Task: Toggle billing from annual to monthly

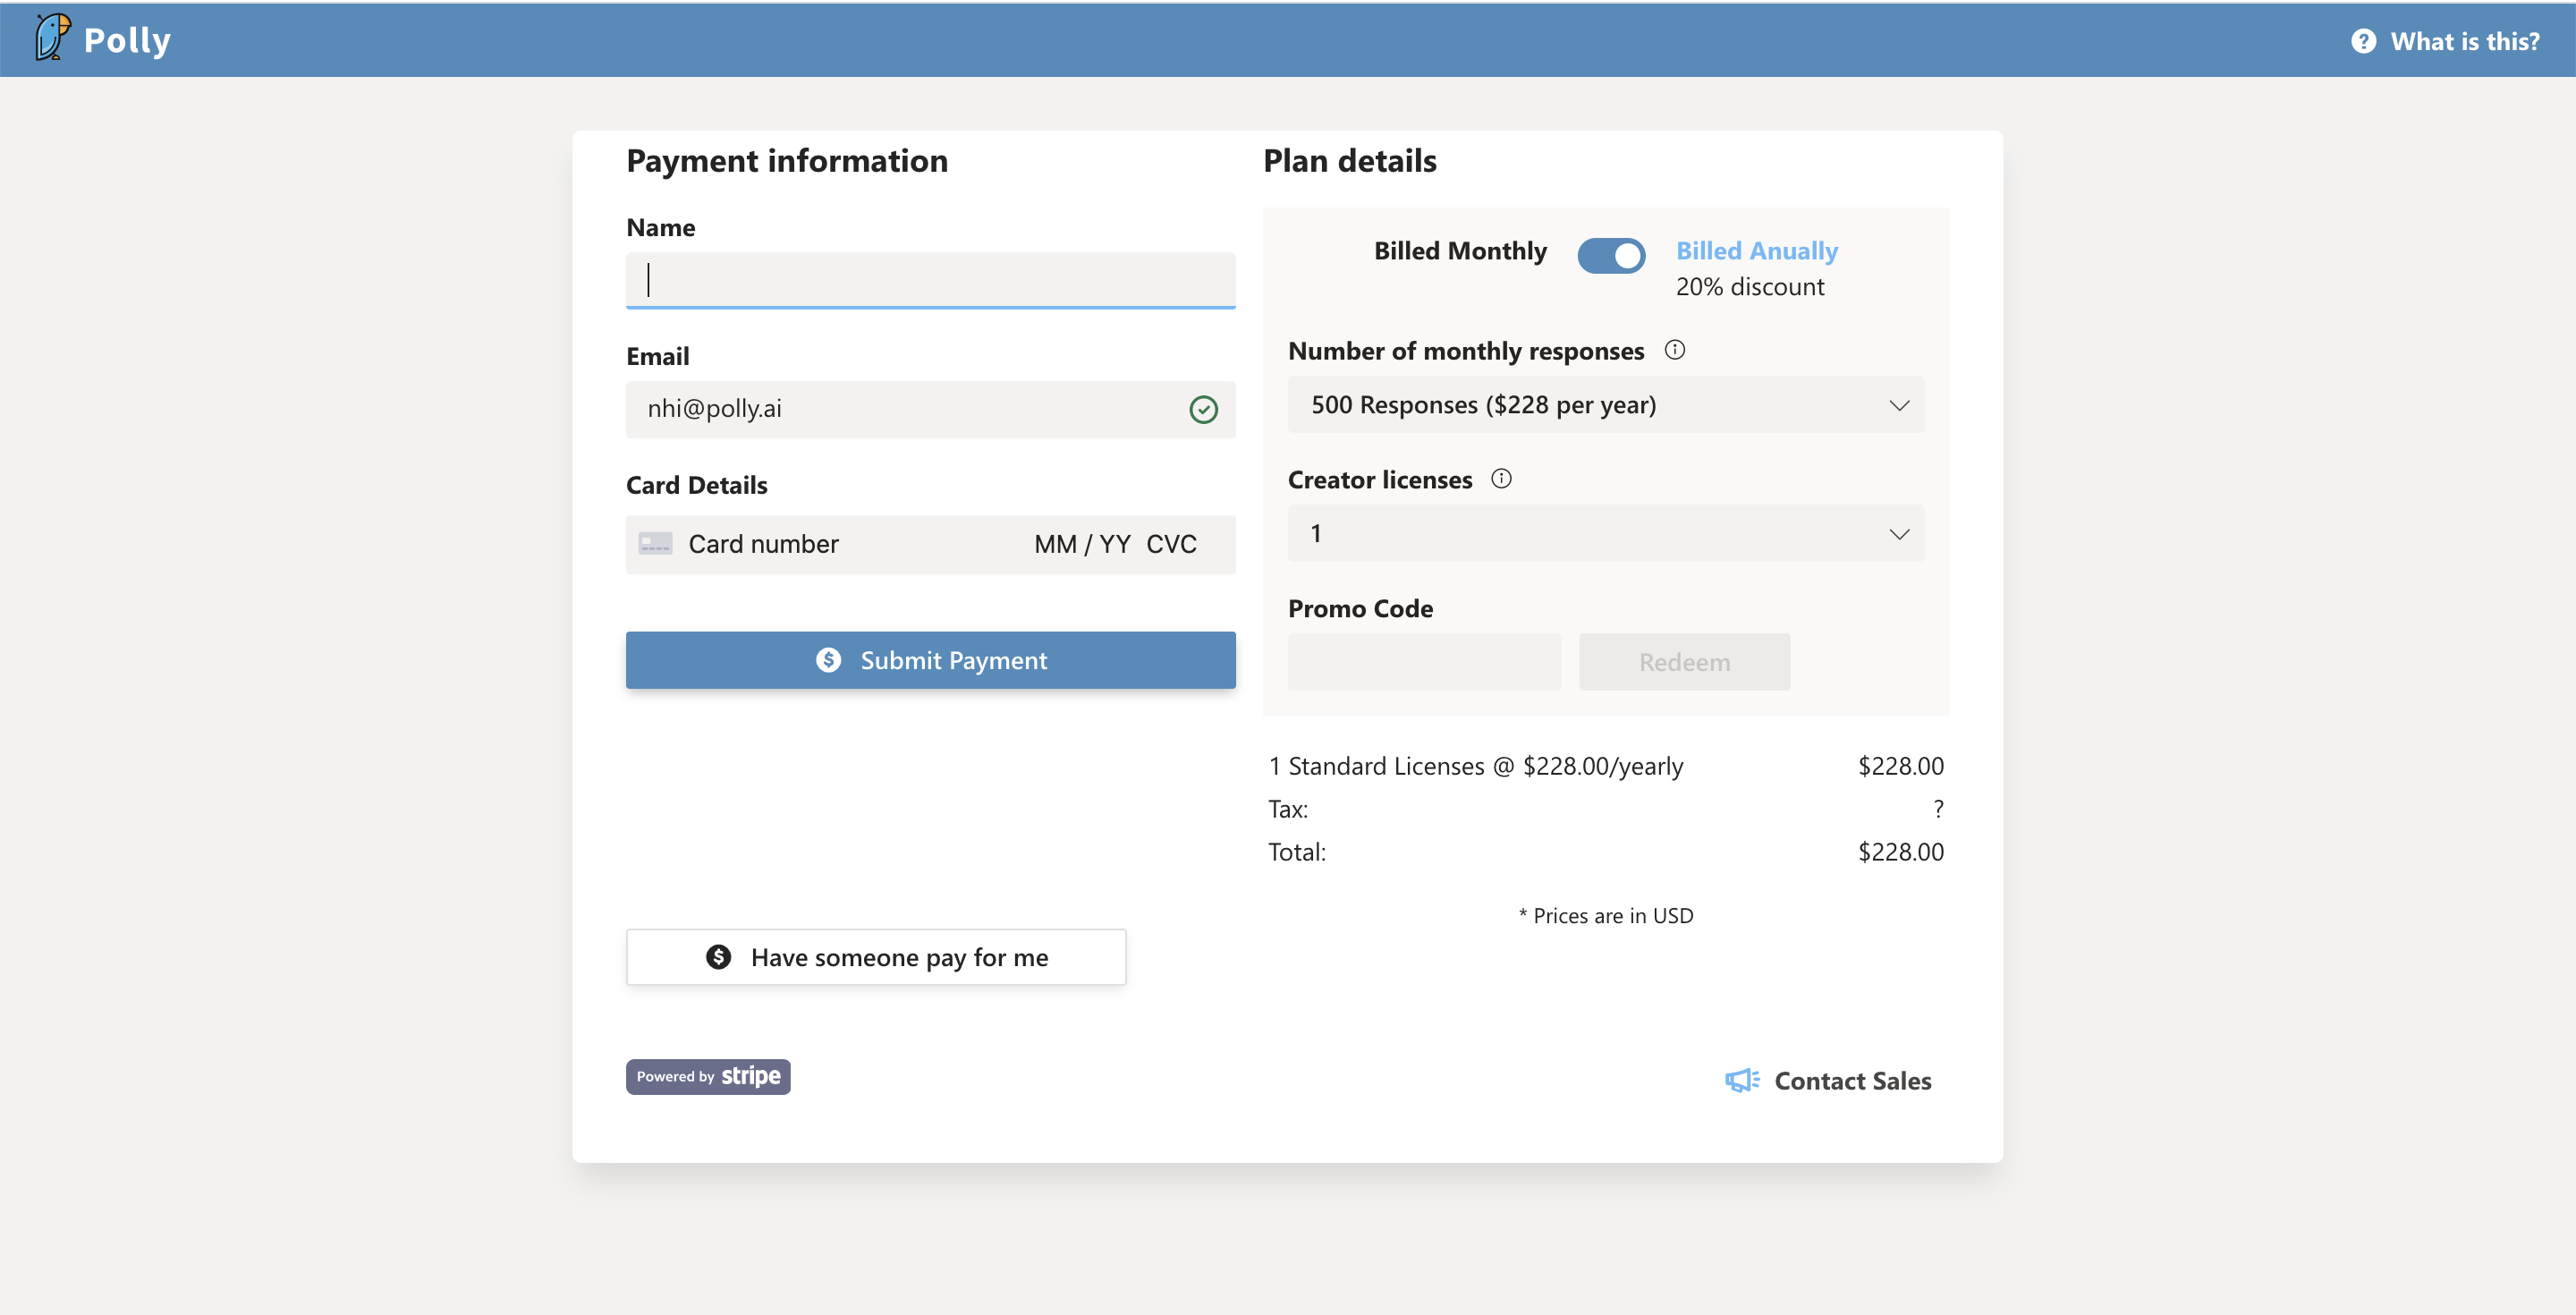Action: pos(1611,255)
